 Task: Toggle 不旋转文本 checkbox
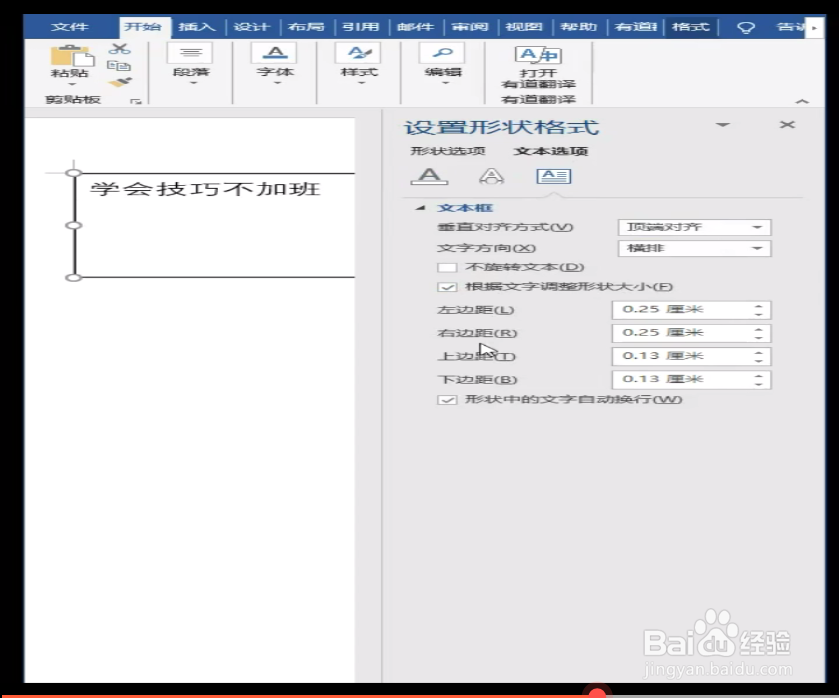tap(447, 267)
